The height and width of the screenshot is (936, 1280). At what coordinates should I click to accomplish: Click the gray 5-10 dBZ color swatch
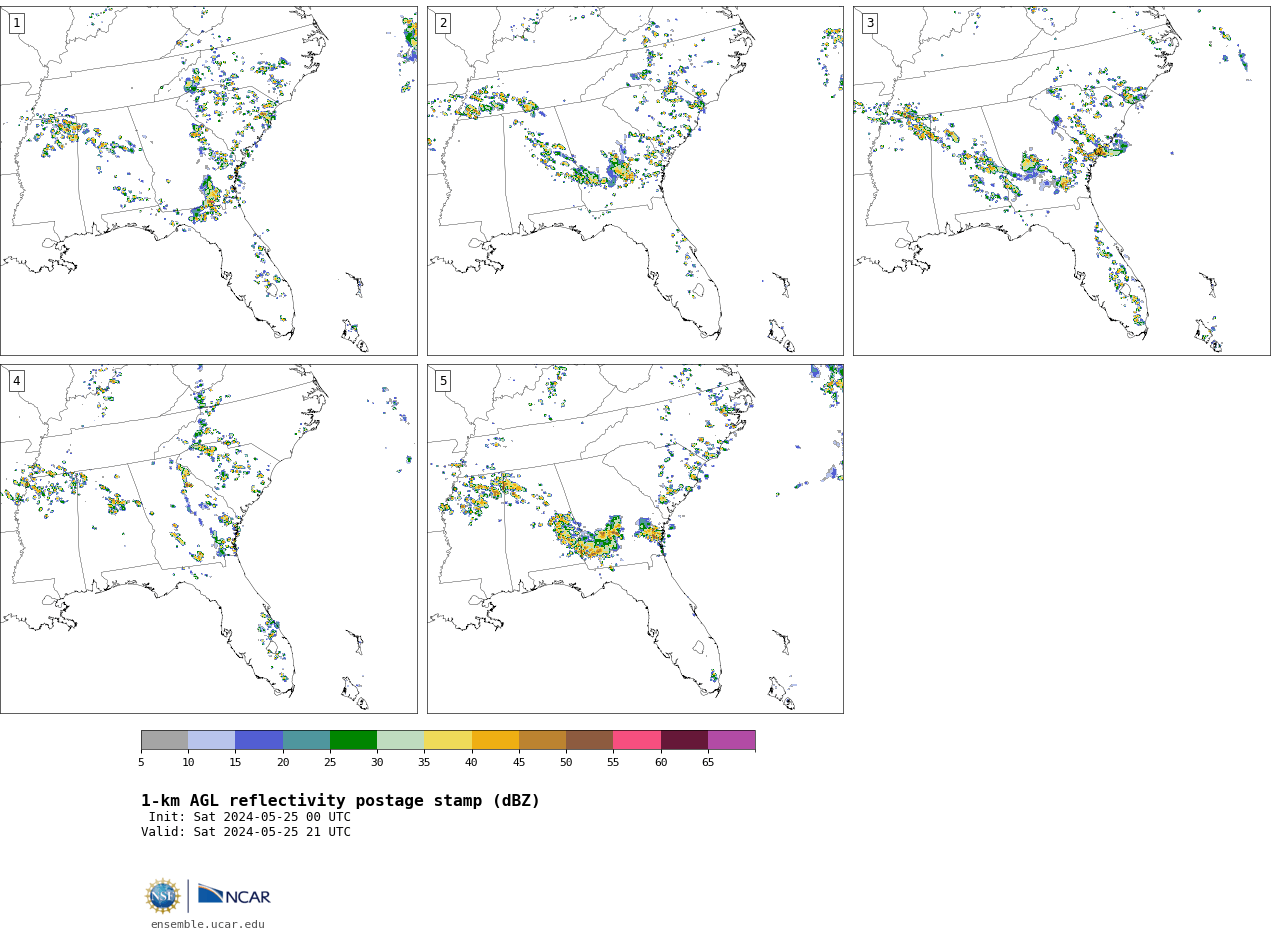click(x=164, y=740)
